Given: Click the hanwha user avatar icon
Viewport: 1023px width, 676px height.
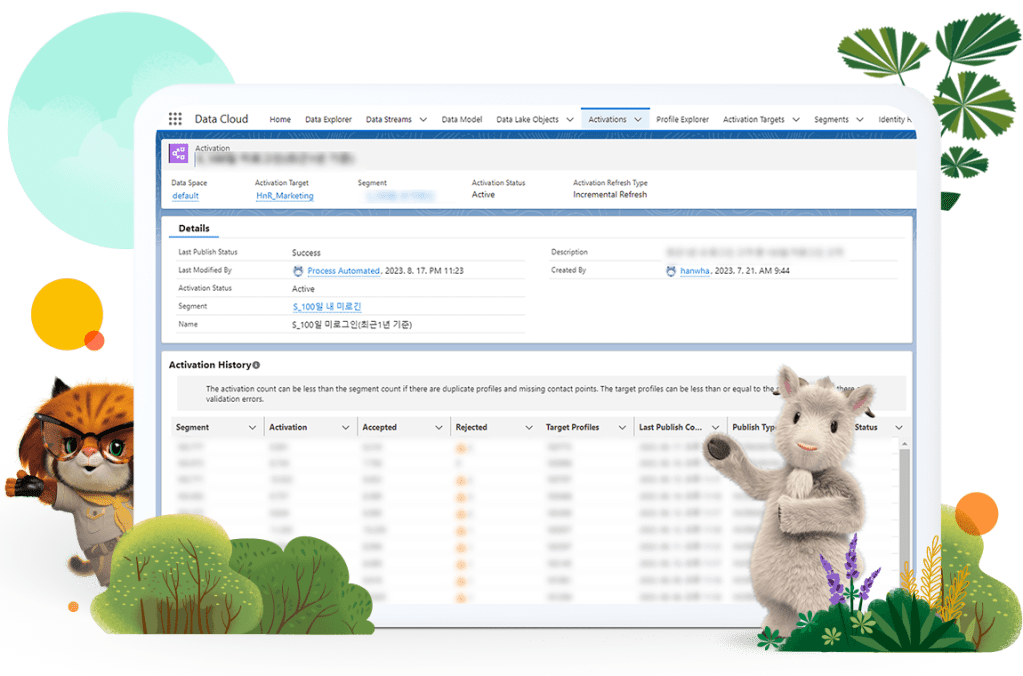Looking at the screenshot, I should (x=671, y=271).
